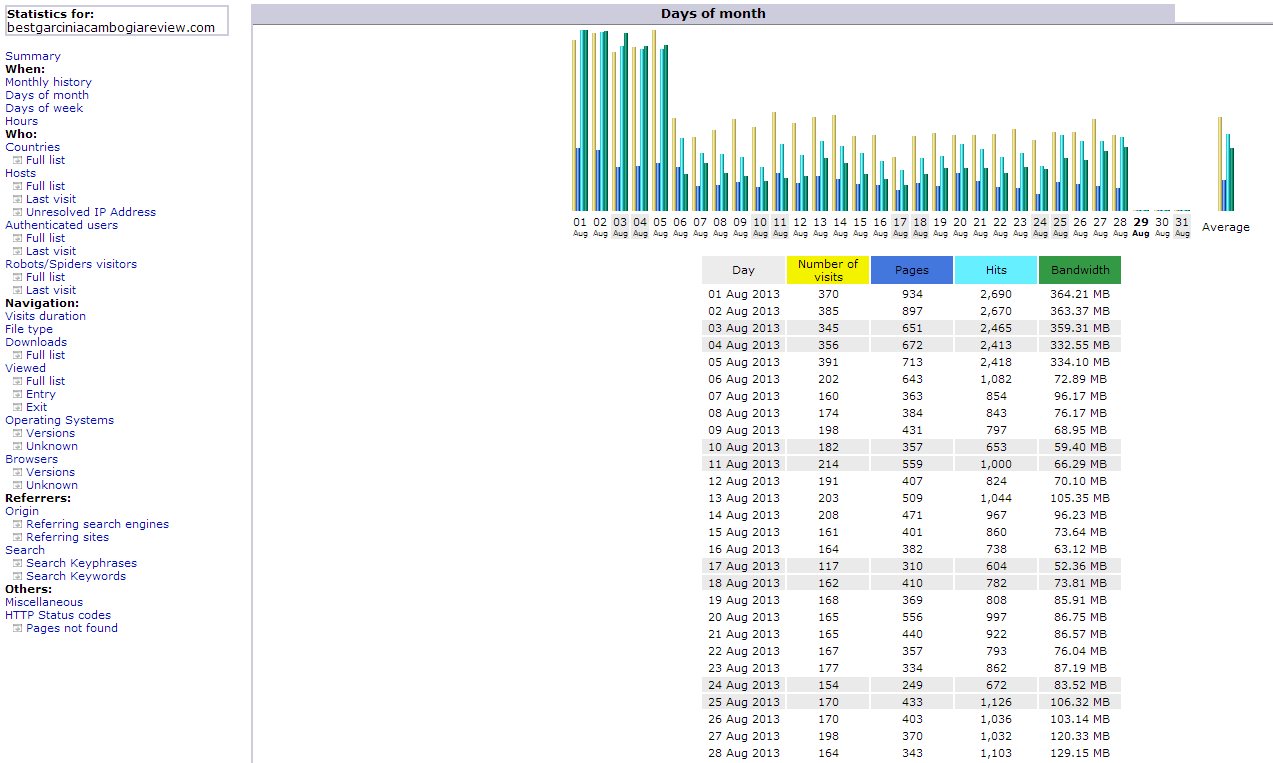Select the Hours report link
This screenshot has width=1273, height=763.
point(21,121)
